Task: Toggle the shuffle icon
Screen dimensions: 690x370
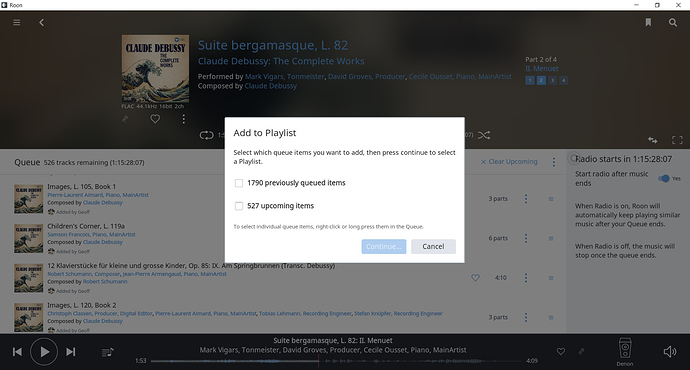Action: 484,135
